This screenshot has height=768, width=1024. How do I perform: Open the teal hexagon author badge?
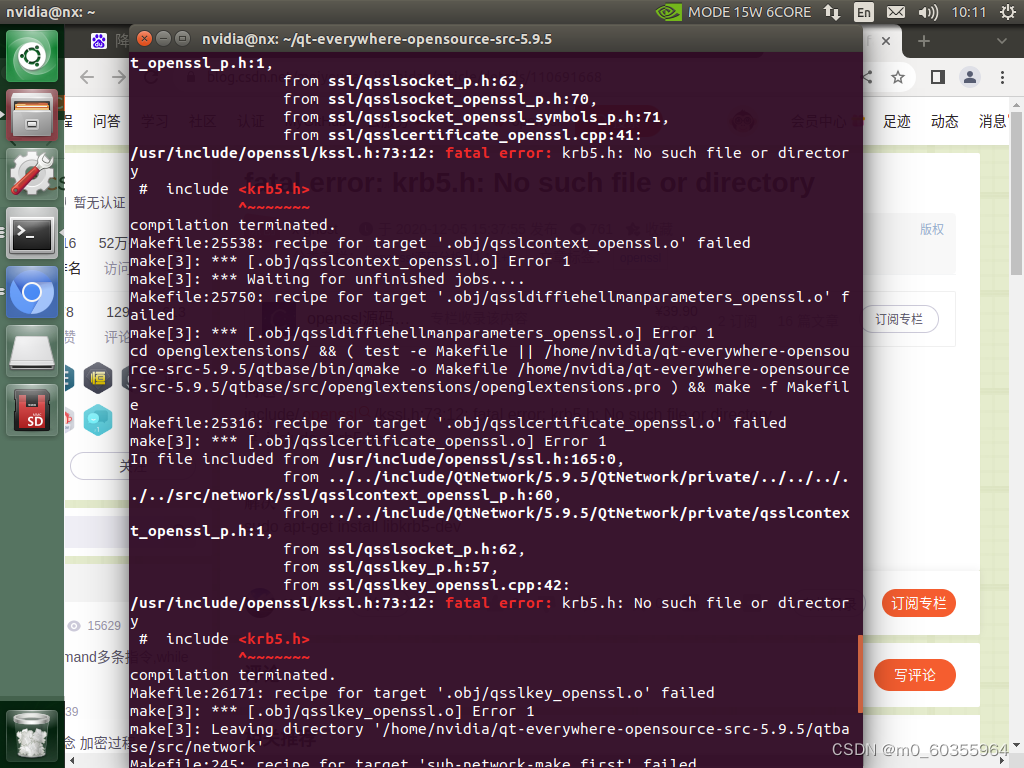click(x=98, y=419)
